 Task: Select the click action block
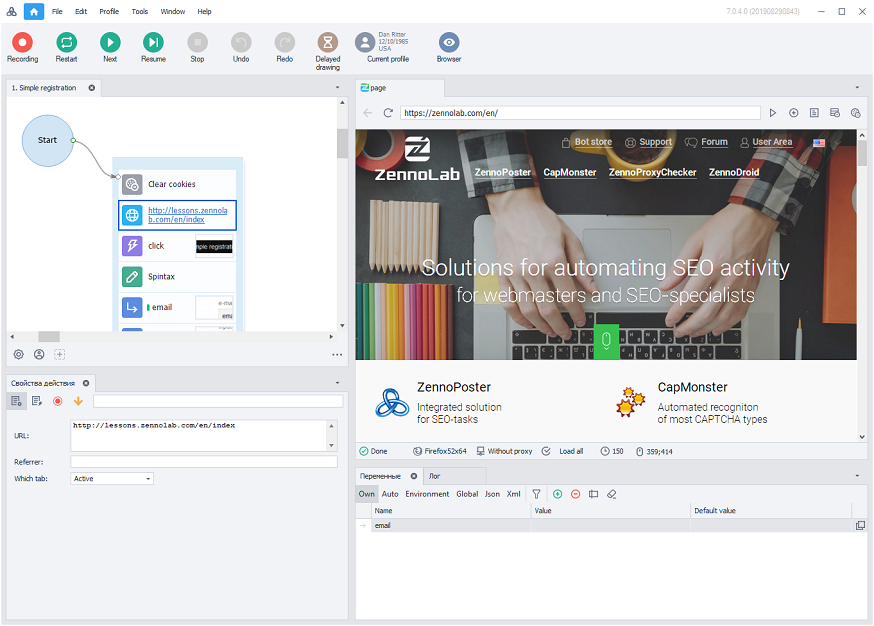[x=177, y=246]
